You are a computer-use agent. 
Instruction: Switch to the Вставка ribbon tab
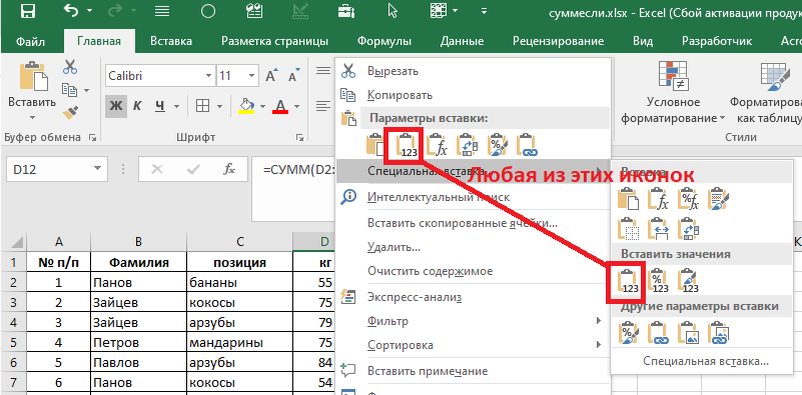(171, 41)
